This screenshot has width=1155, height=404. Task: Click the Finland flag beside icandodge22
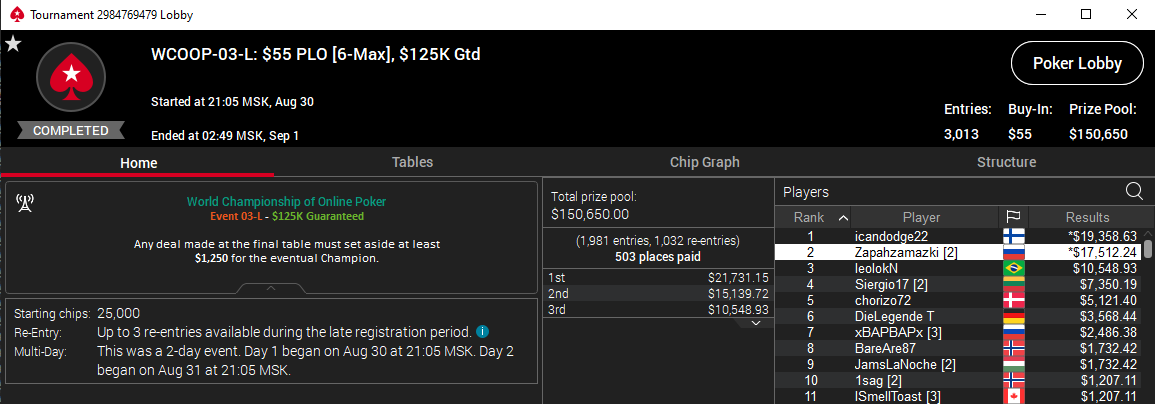1014,237
